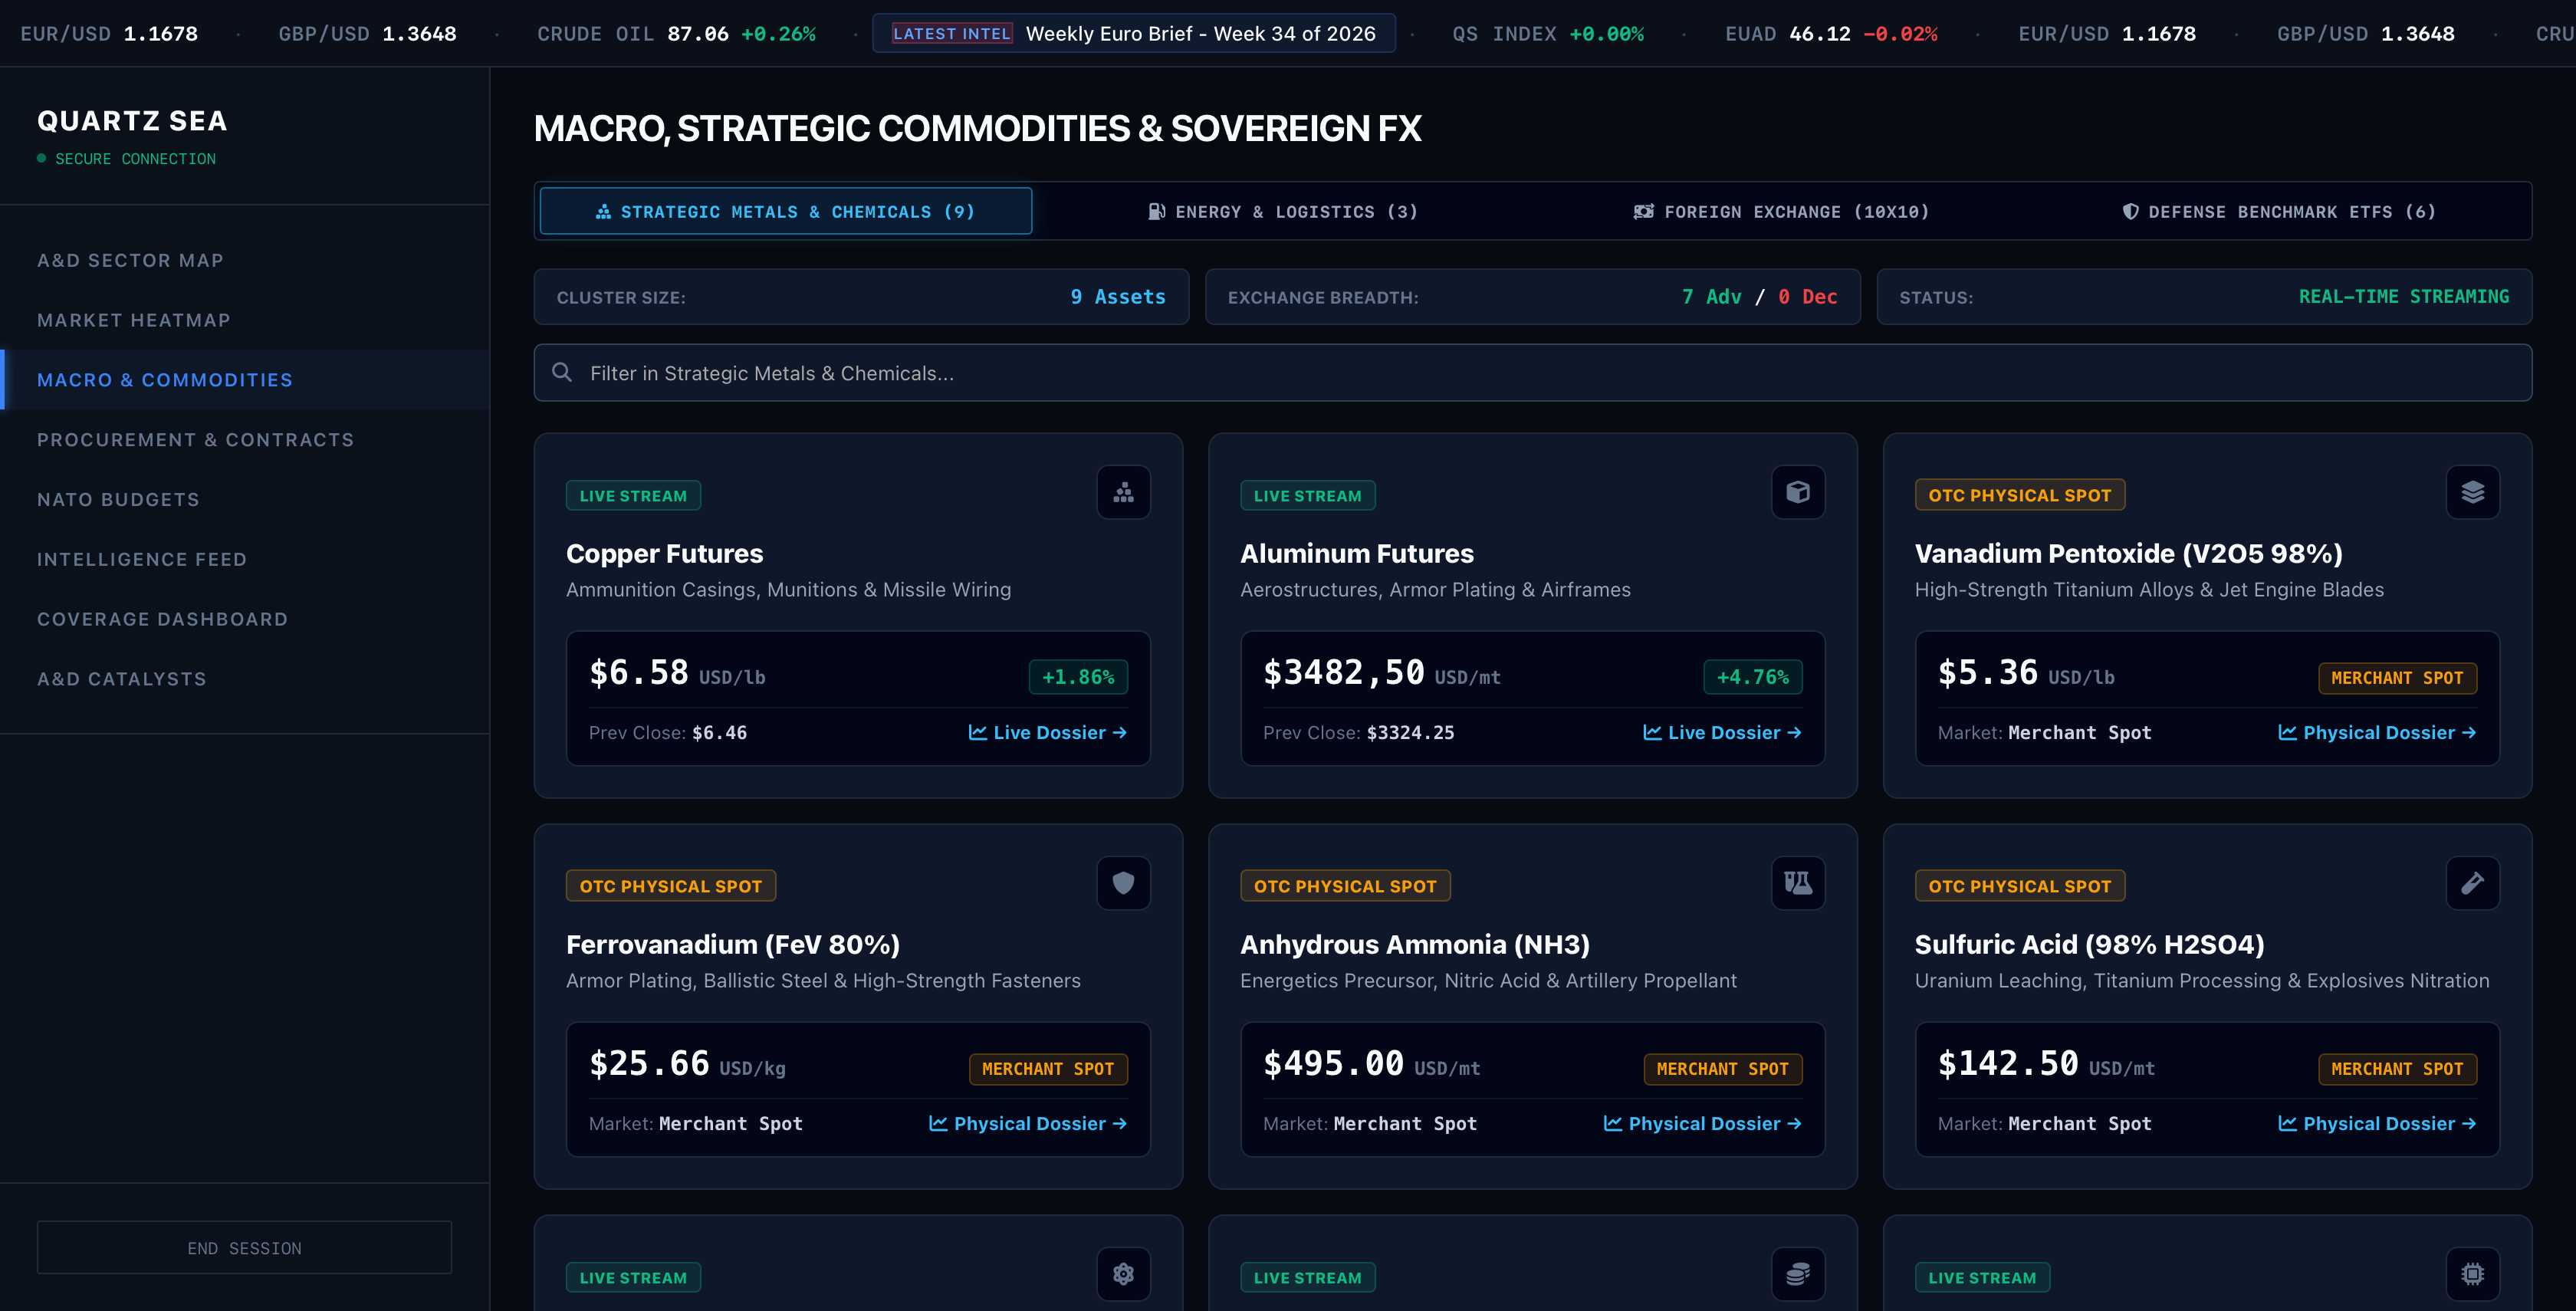Click the Energy & Logistics gas pump icon
This screenshot has width=2576, height=1311.
click(x=1156, y=212)
